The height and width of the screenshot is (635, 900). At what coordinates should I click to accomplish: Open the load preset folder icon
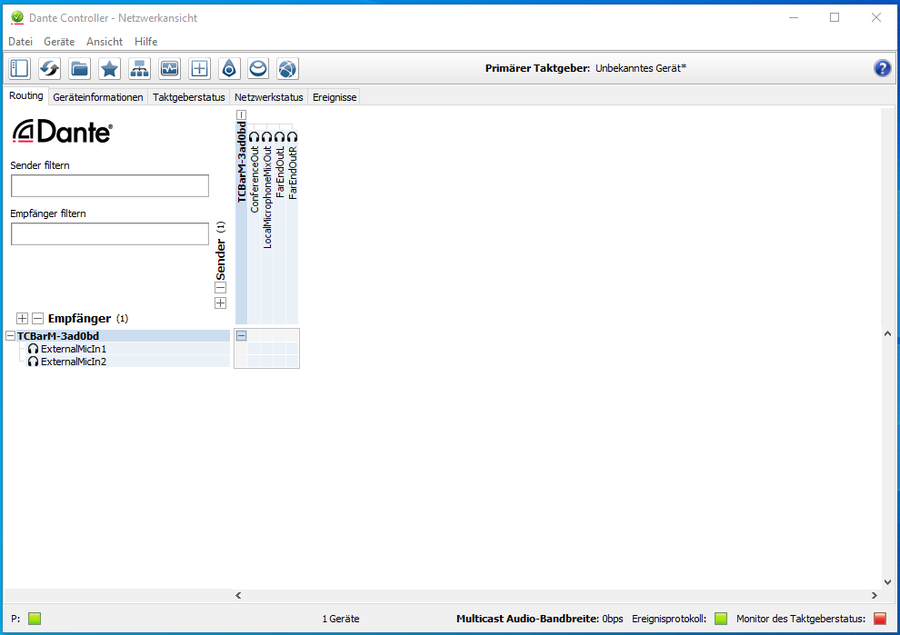point(80,69)
